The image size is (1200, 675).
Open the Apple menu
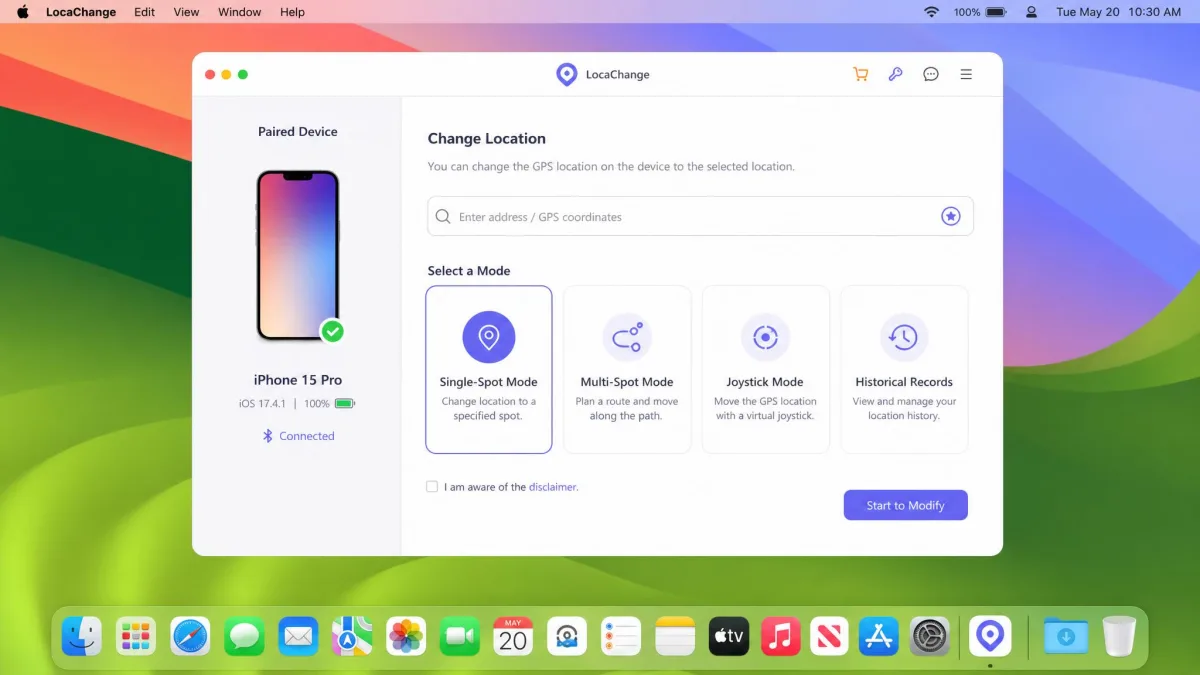click(x=23, y=12)
